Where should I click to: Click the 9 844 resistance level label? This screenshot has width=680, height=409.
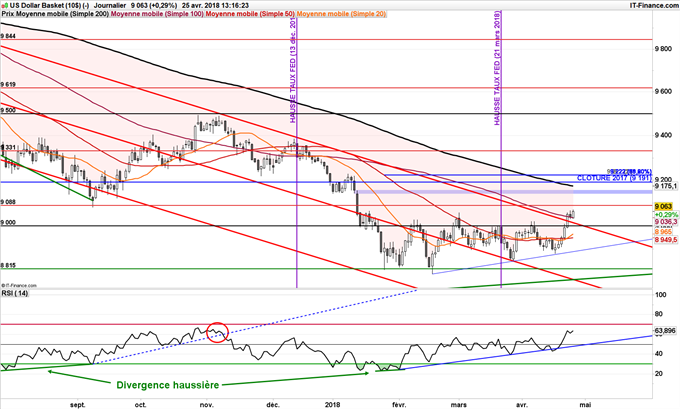(8, 36)
